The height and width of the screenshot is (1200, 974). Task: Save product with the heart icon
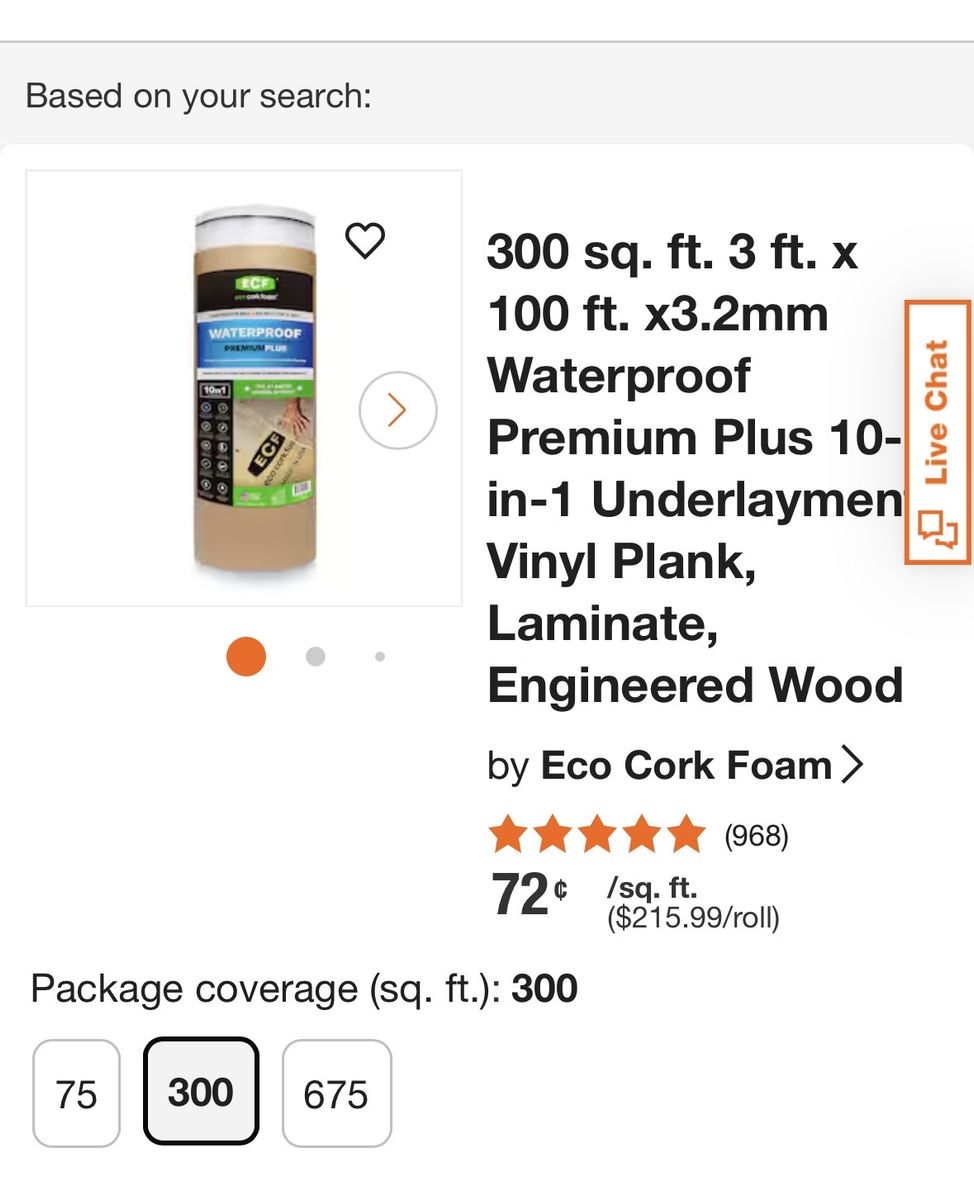pyautogui.click(x=365, y=241)
